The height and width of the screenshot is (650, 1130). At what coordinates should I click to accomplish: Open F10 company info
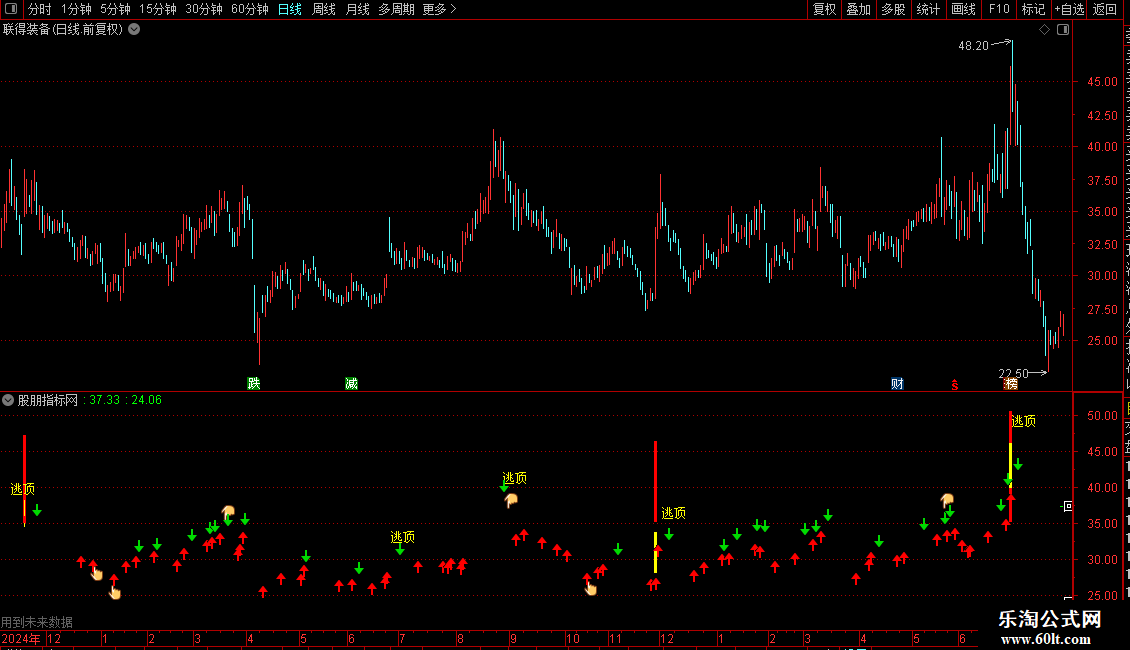tap(999, 9)
